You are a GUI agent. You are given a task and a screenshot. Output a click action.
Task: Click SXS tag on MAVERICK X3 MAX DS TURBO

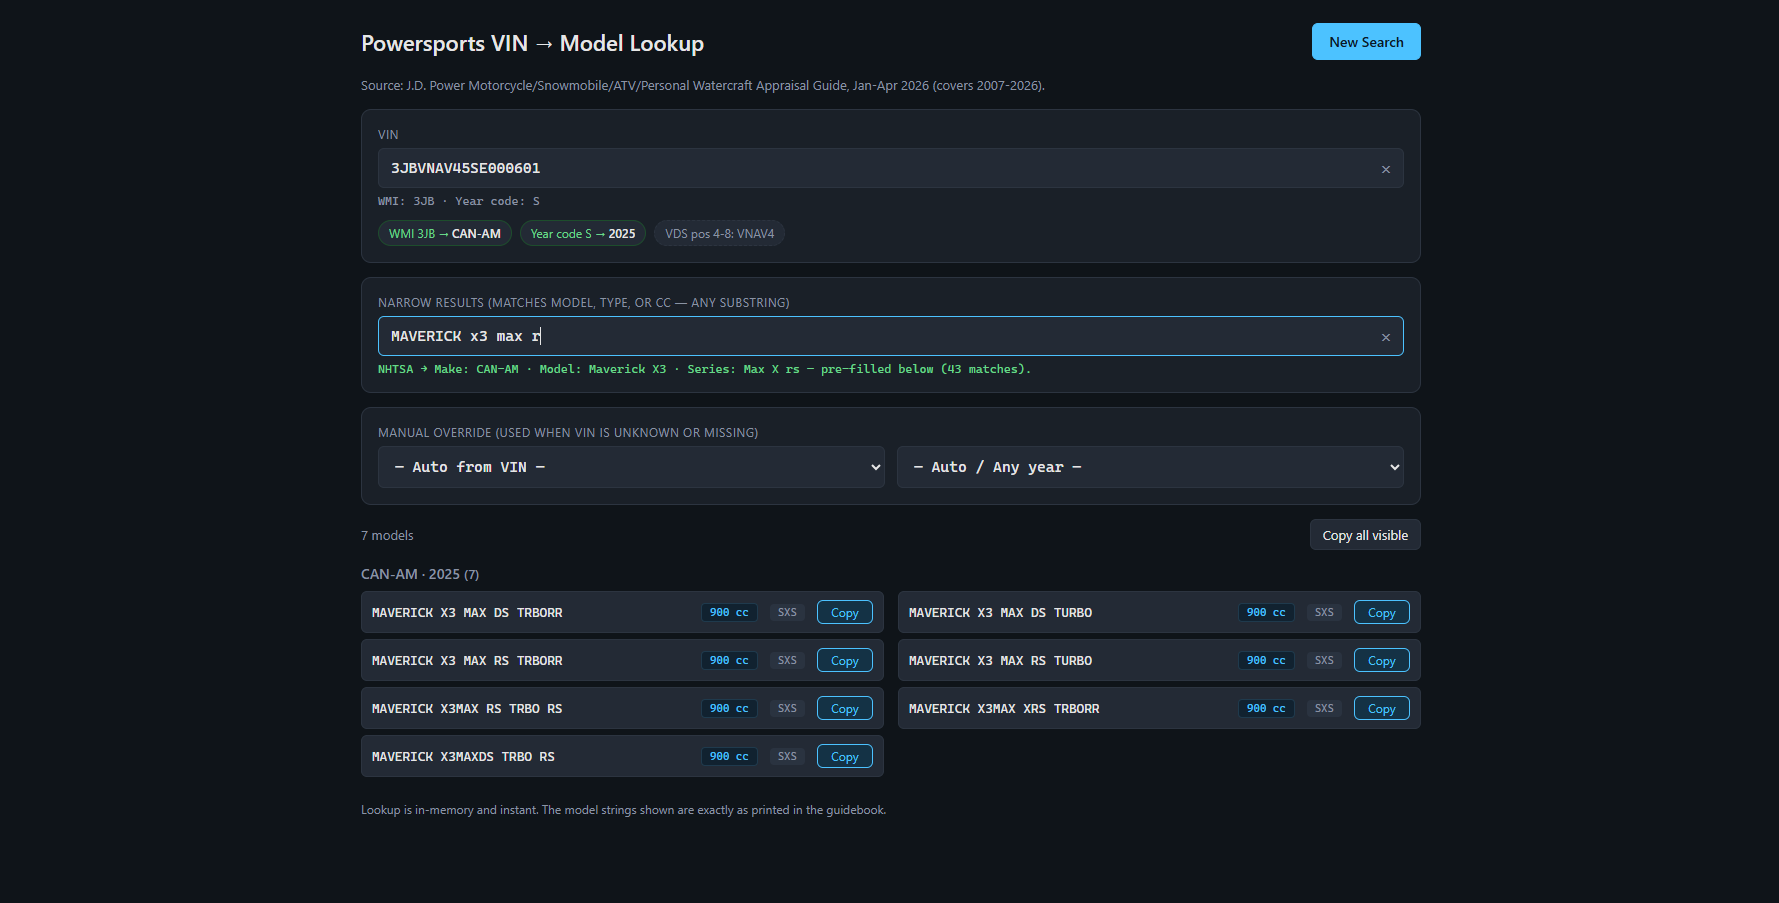tap(1324, 612)
